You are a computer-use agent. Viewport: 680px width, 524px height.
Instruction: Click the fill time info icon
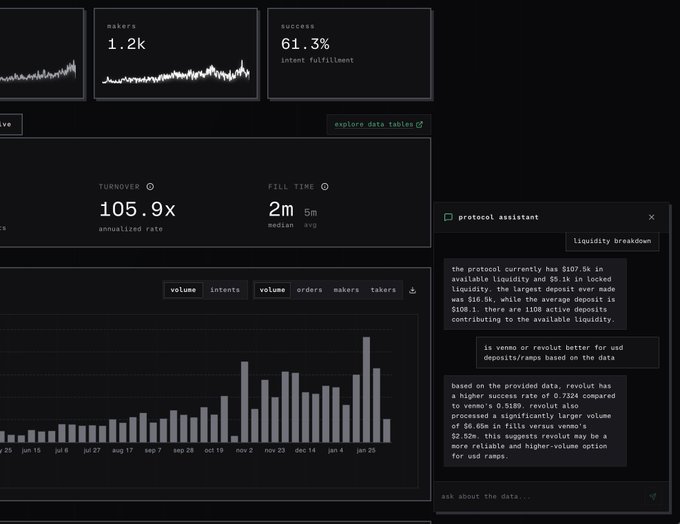(x=325, y=187)
